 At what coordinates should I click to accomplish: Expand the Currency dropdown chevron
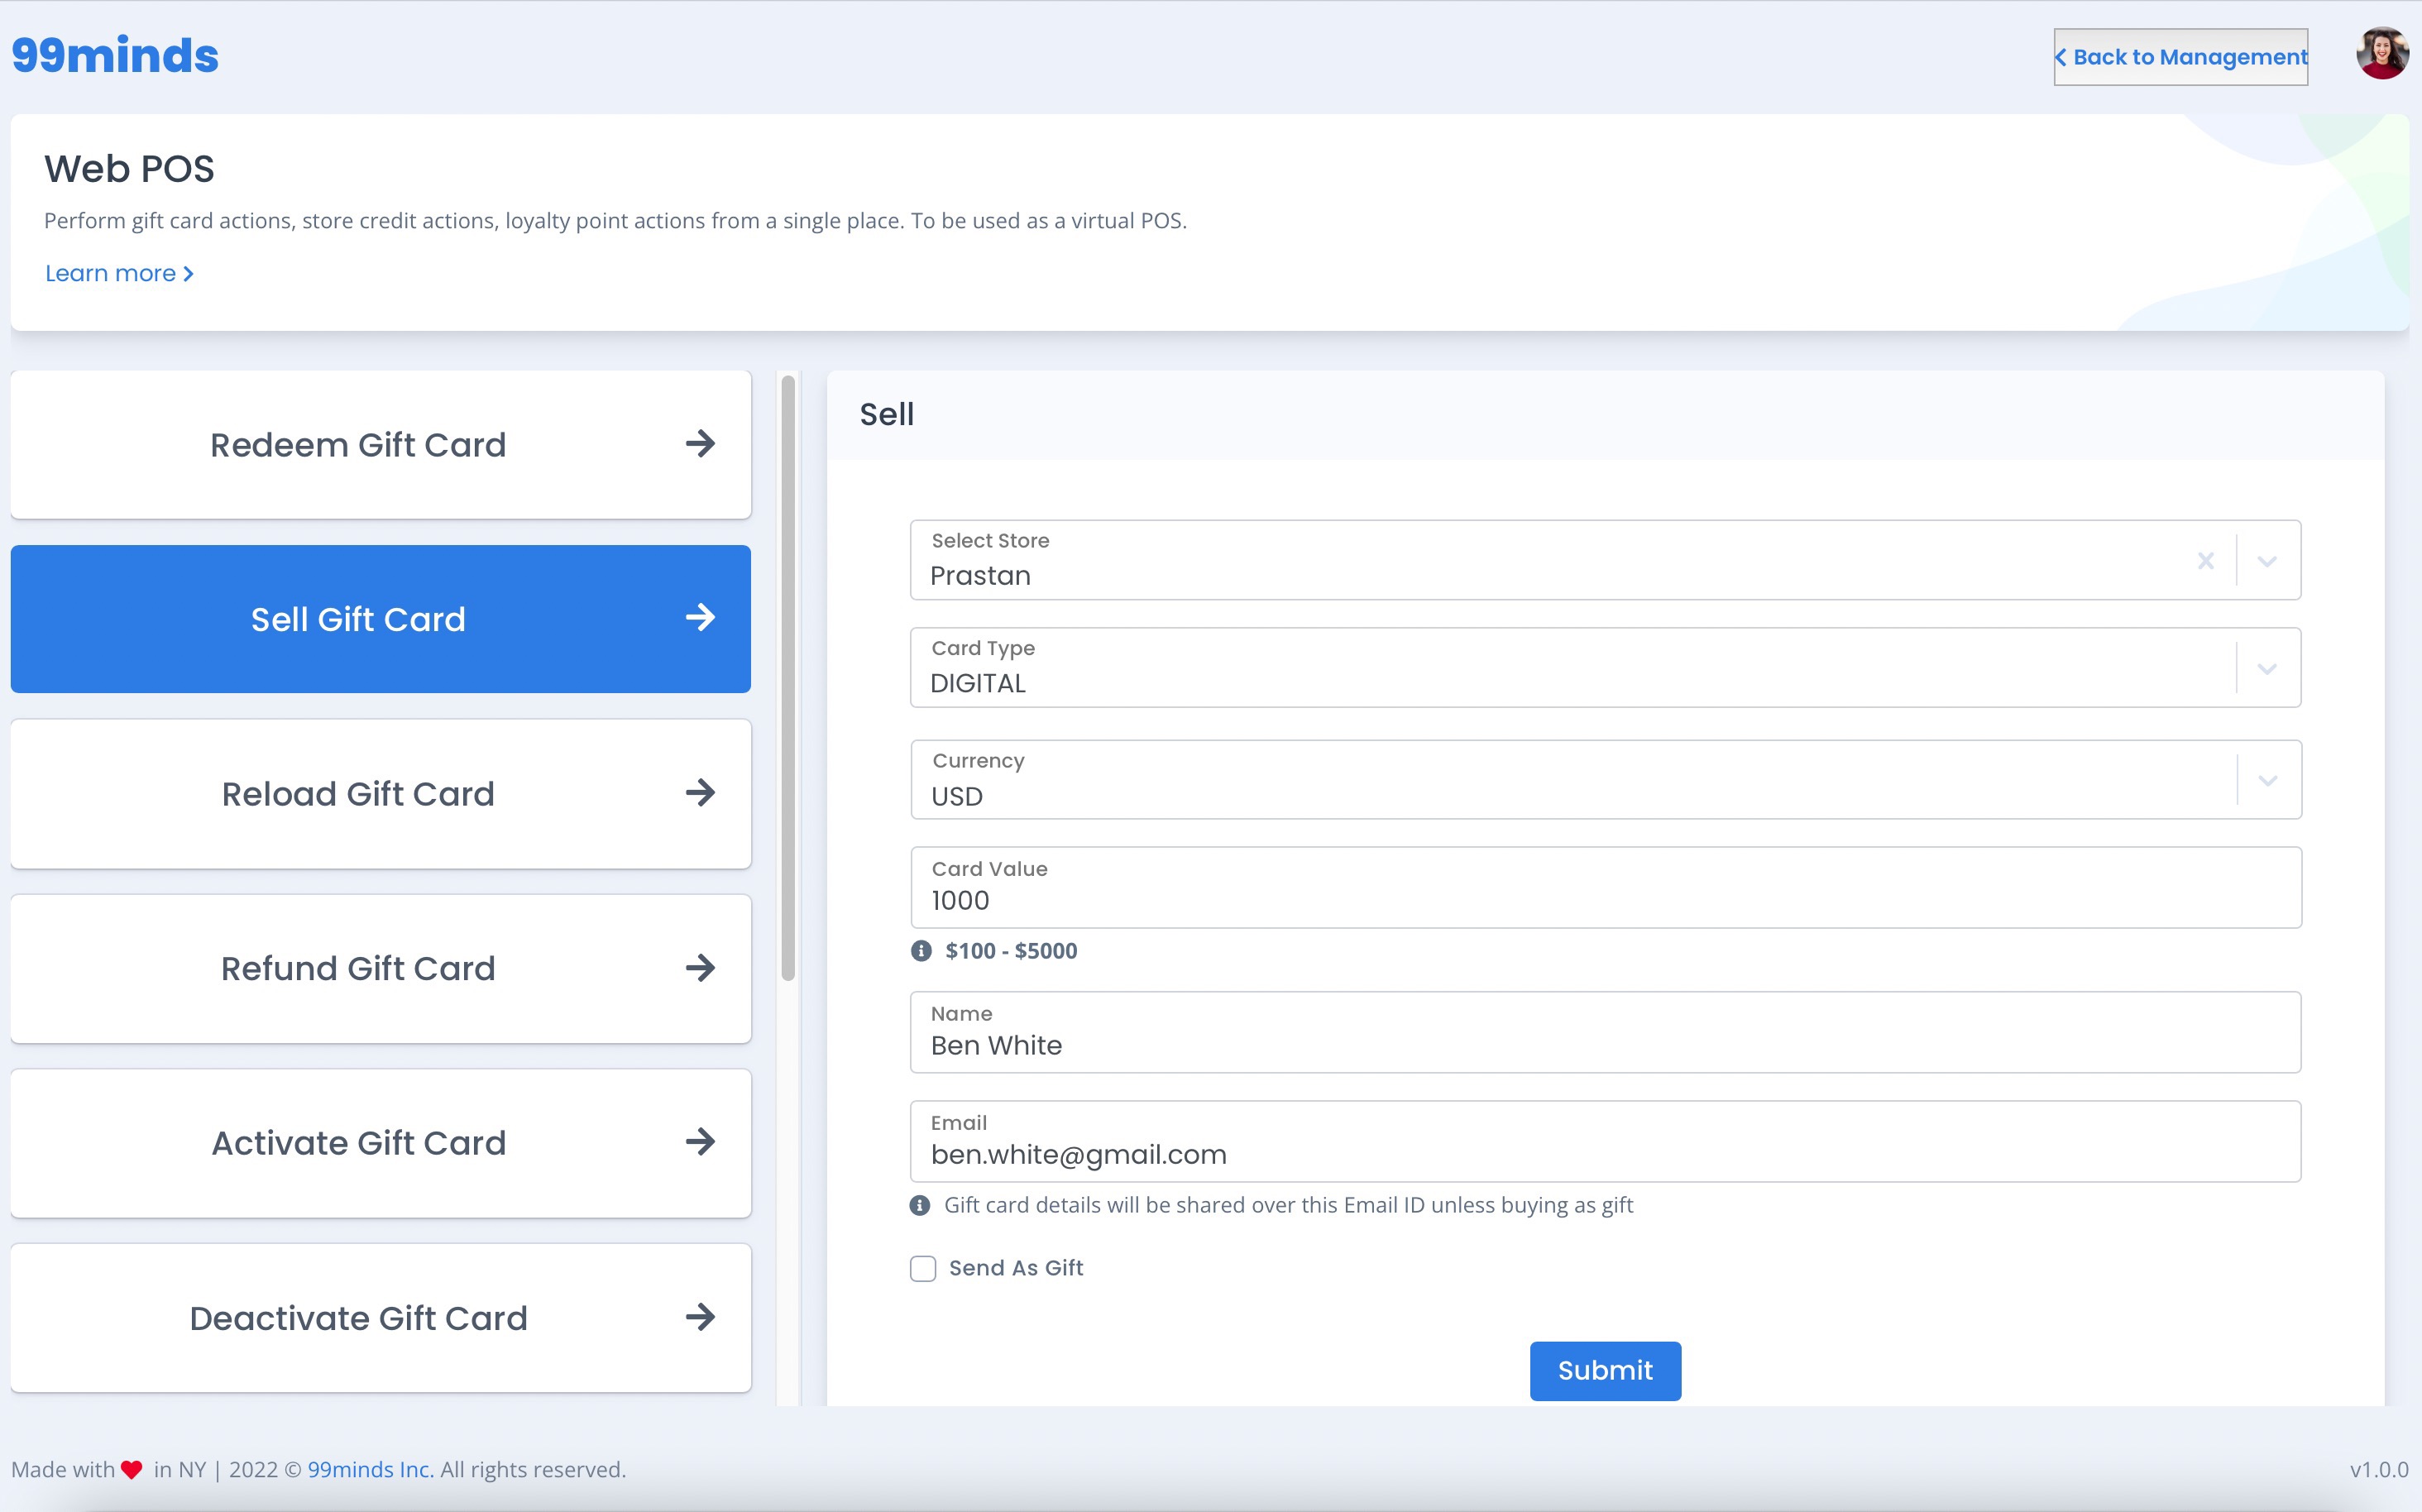2267,781
